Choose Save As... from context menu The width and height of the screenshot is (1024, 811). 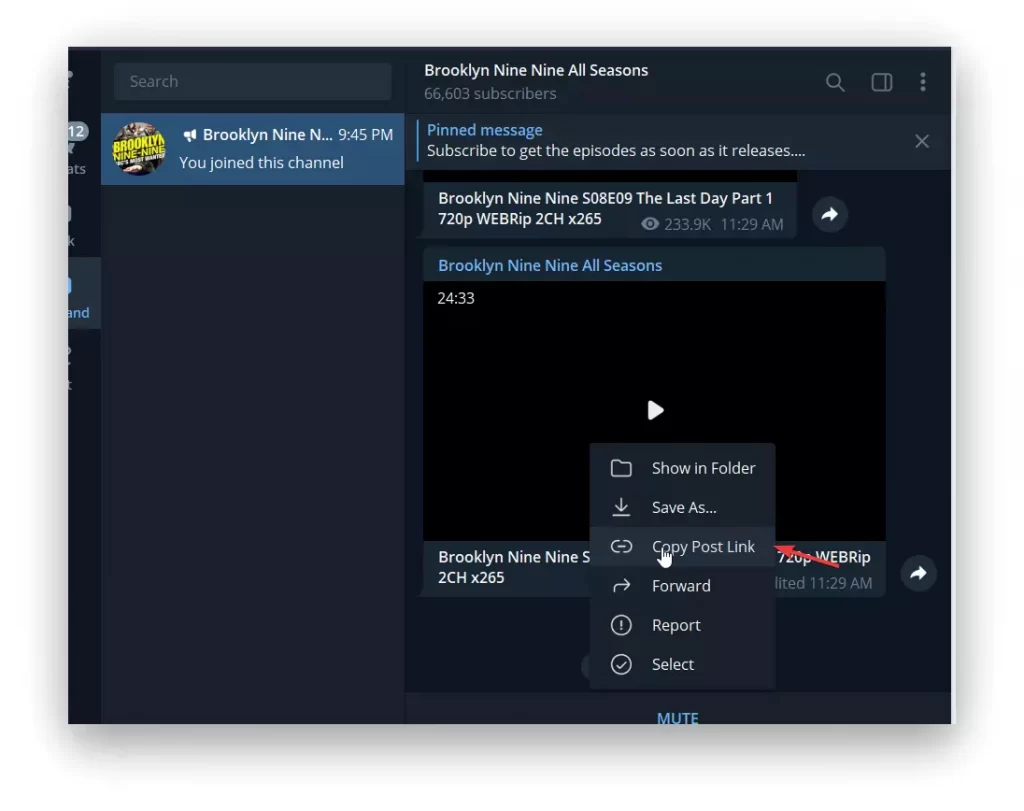(x=682, y=507)
